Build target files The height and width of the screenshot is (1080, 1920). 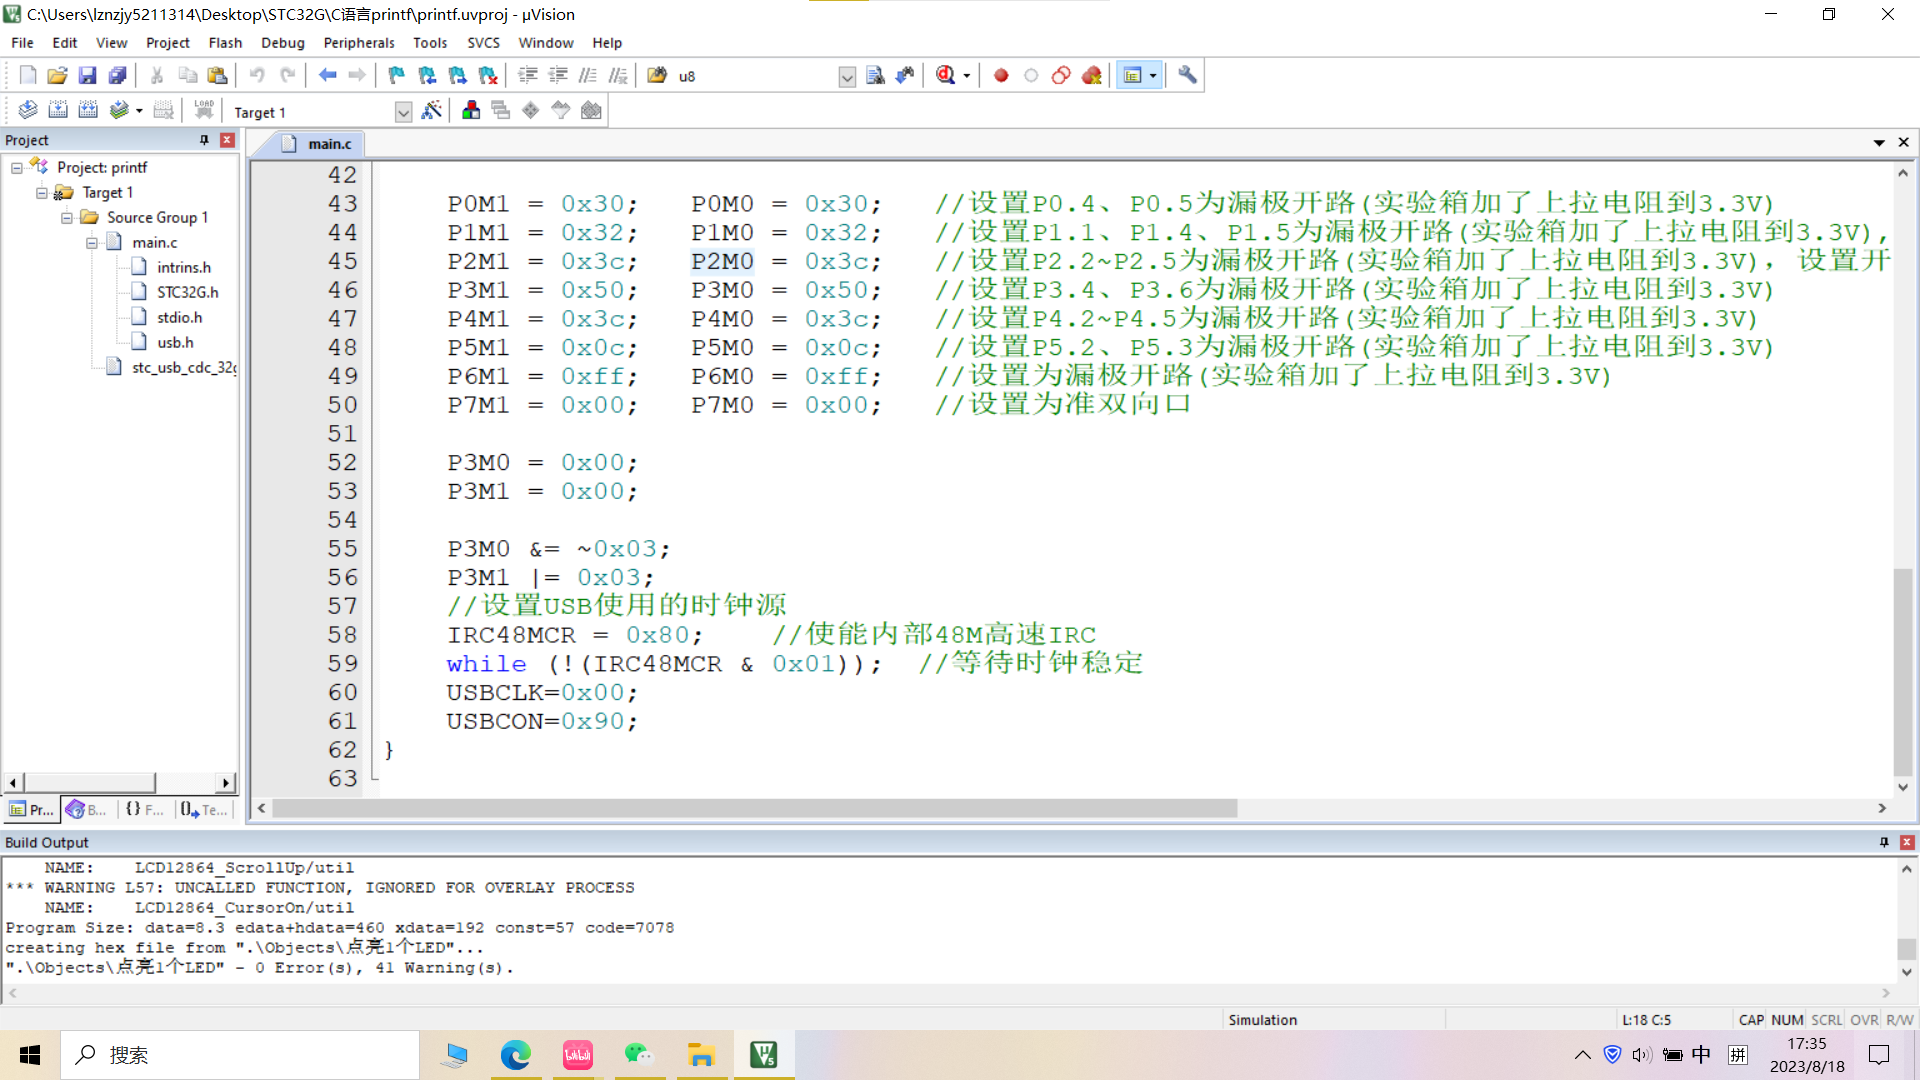[x=58, y=110]
